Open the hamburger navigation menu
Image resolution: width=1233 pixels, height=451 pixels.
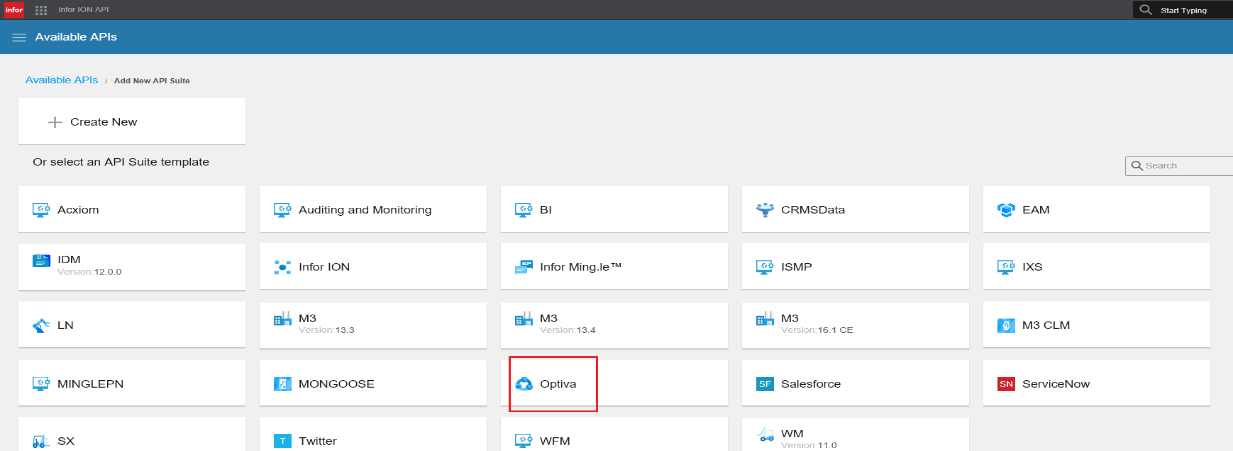19,37
